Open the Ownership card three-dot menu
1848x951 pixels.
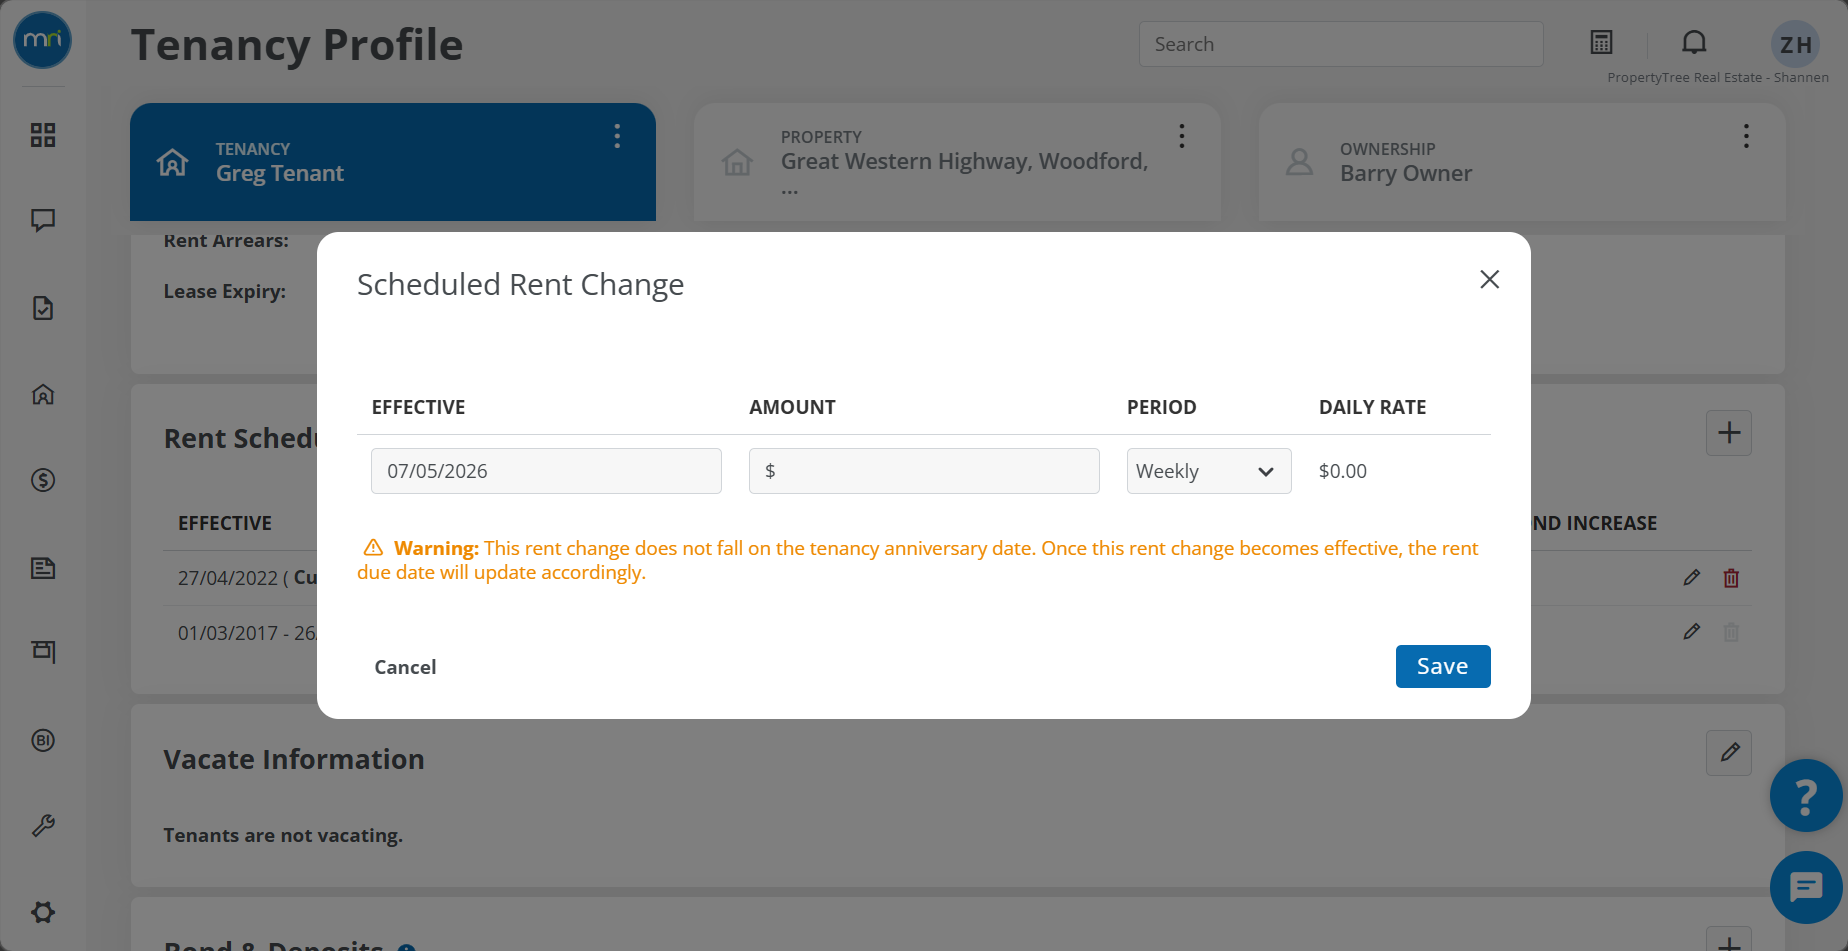1747,136
